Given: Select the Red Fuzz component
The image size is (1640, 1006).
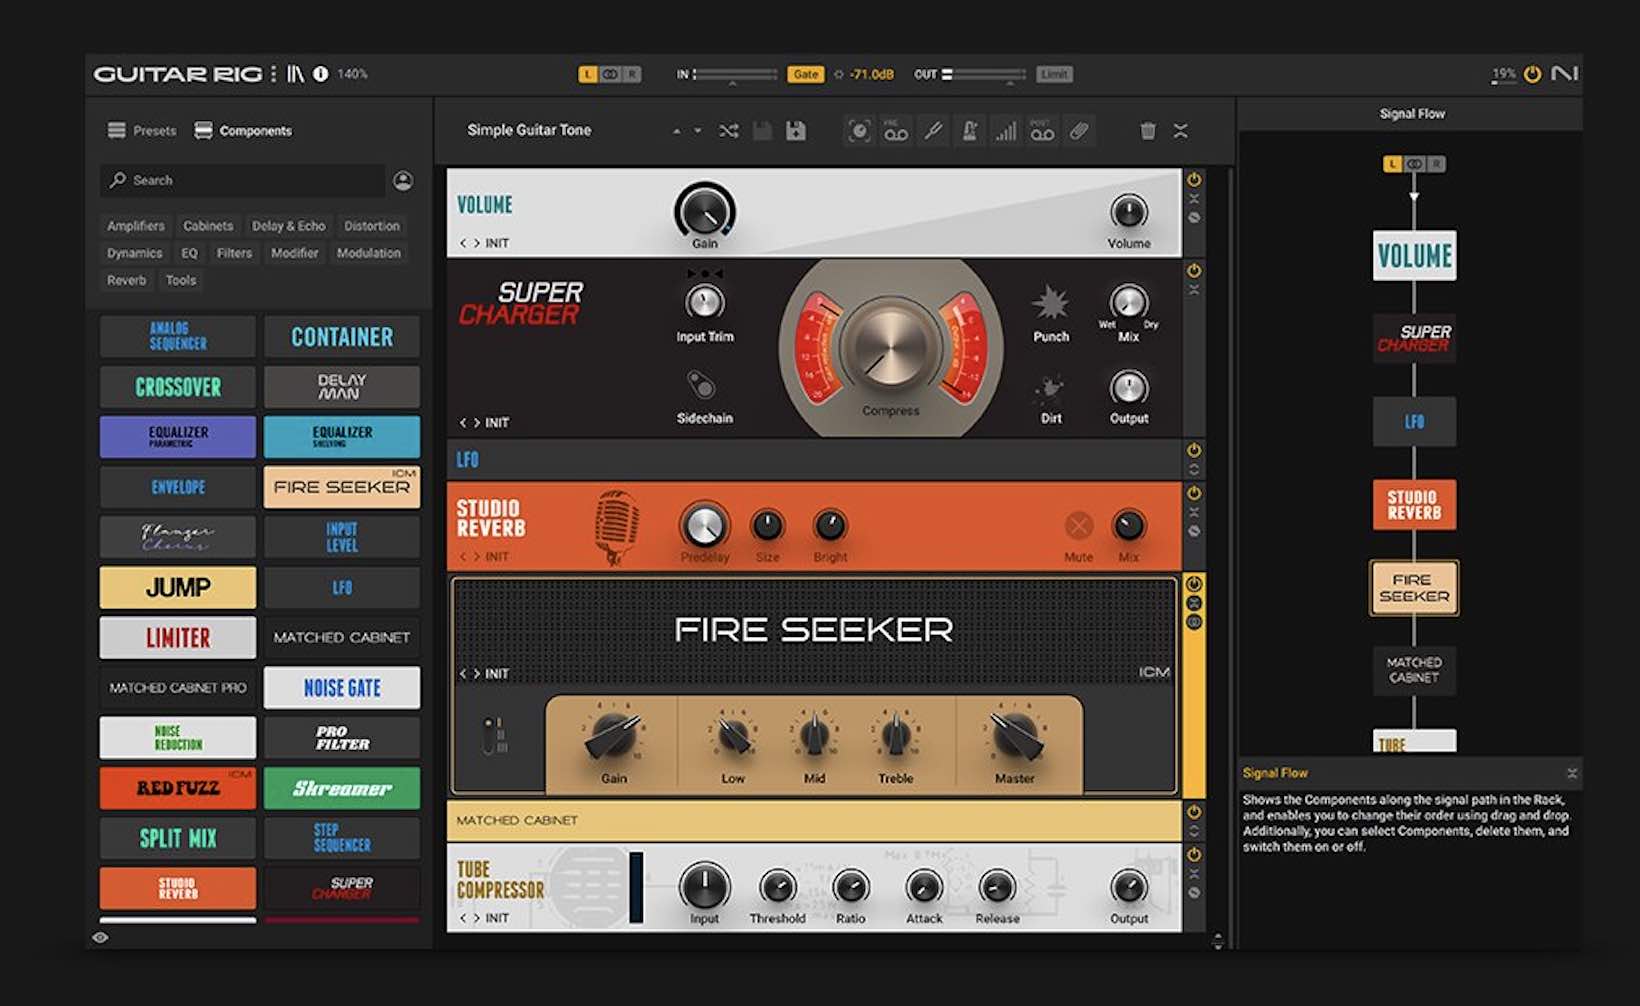Looking at the screenshot, I should coord(178,788).
